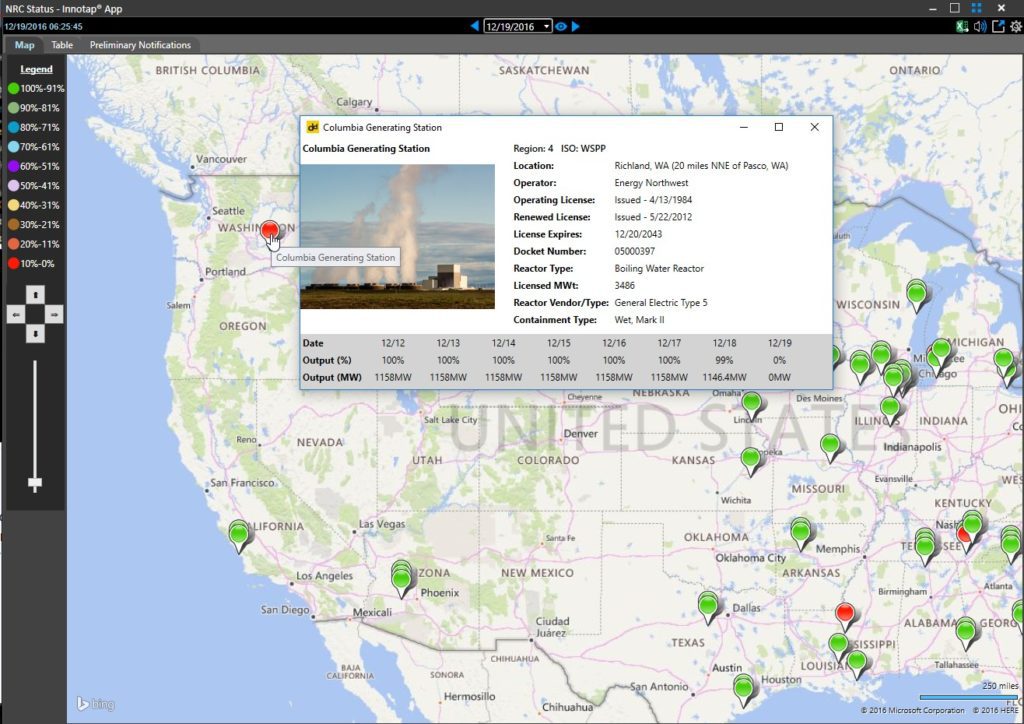Image resolution: width=1024 pixels, height=724 pixels.
Task: Select the green plant pin near Phoenix, Arizona
Action: (402, 577)
